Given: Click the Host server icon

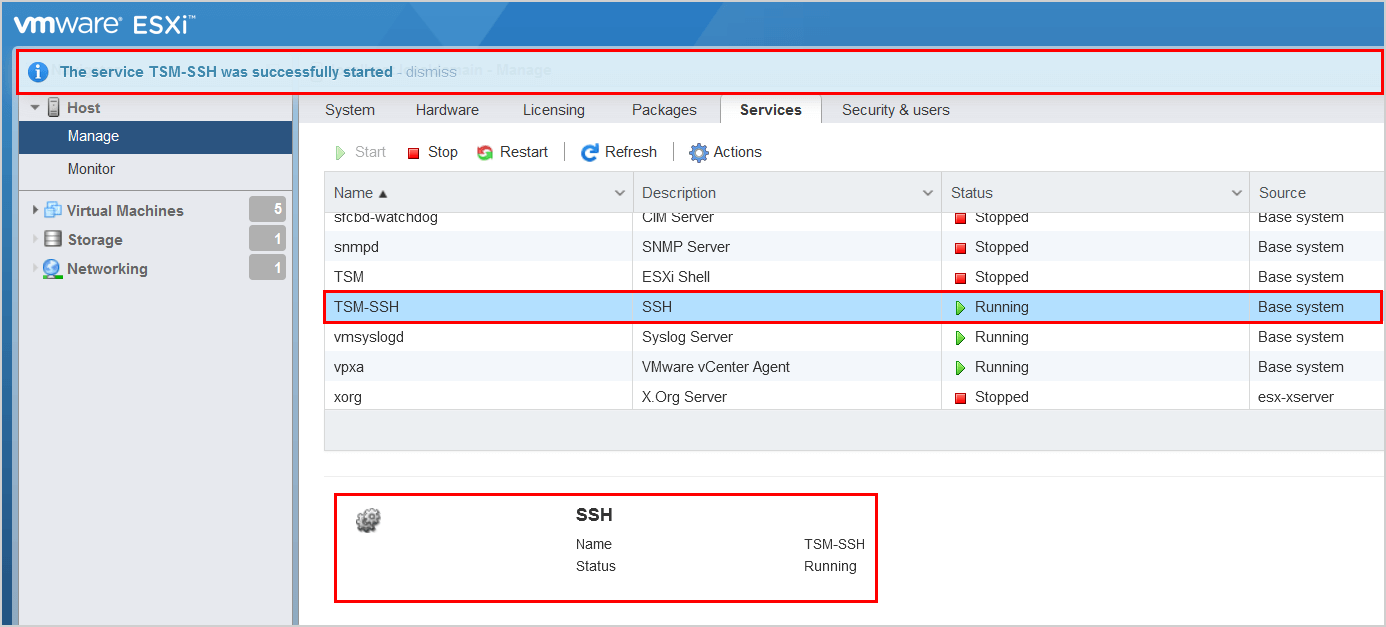Looking at the screenshot, I should (54, 108).
